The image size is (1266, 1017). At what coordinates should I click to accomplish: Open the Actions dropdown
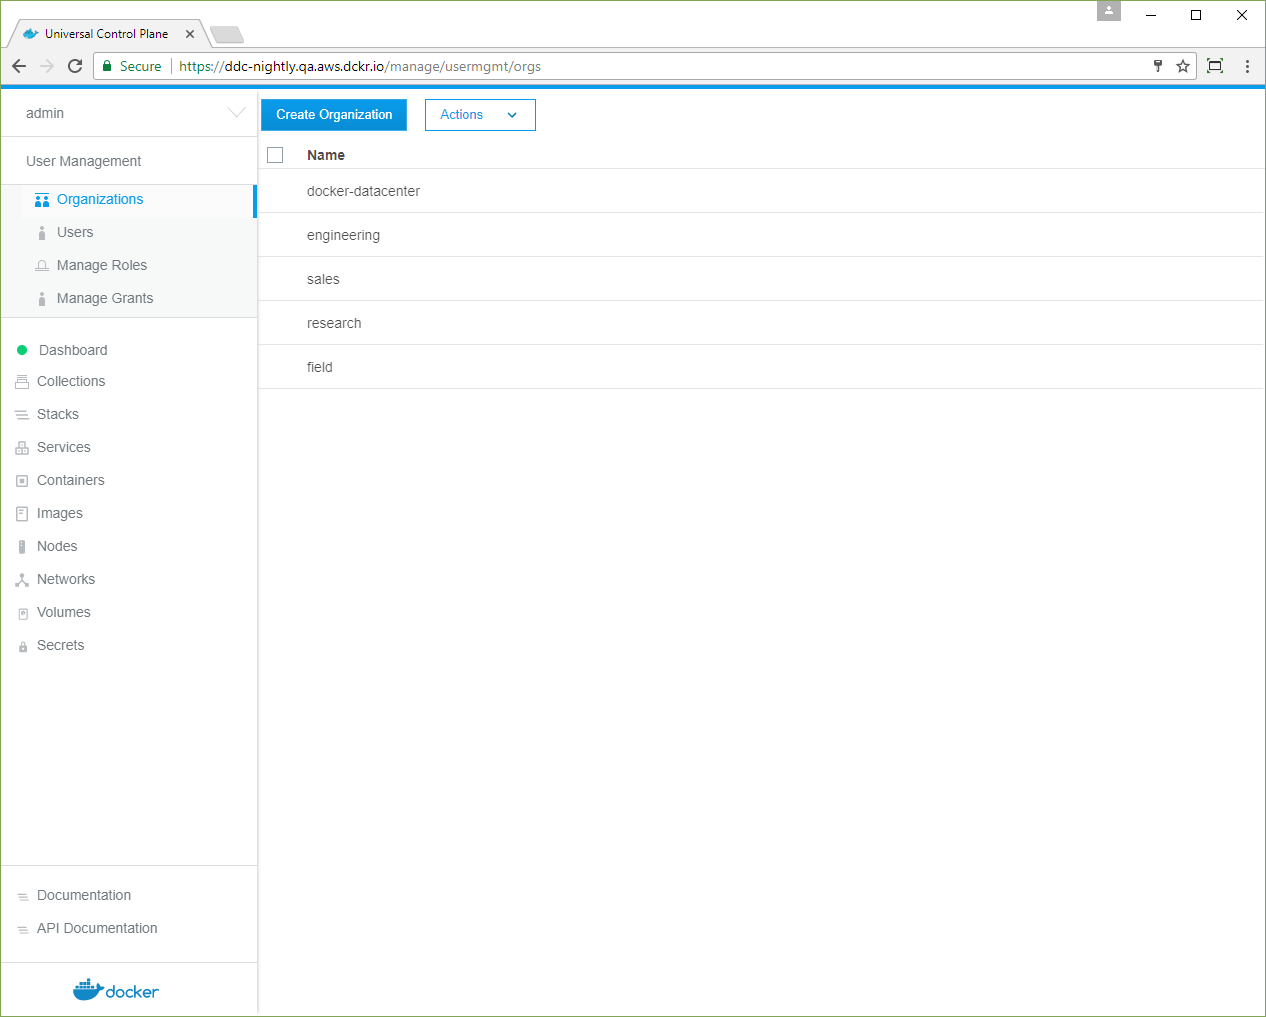(x=480, y=115)
